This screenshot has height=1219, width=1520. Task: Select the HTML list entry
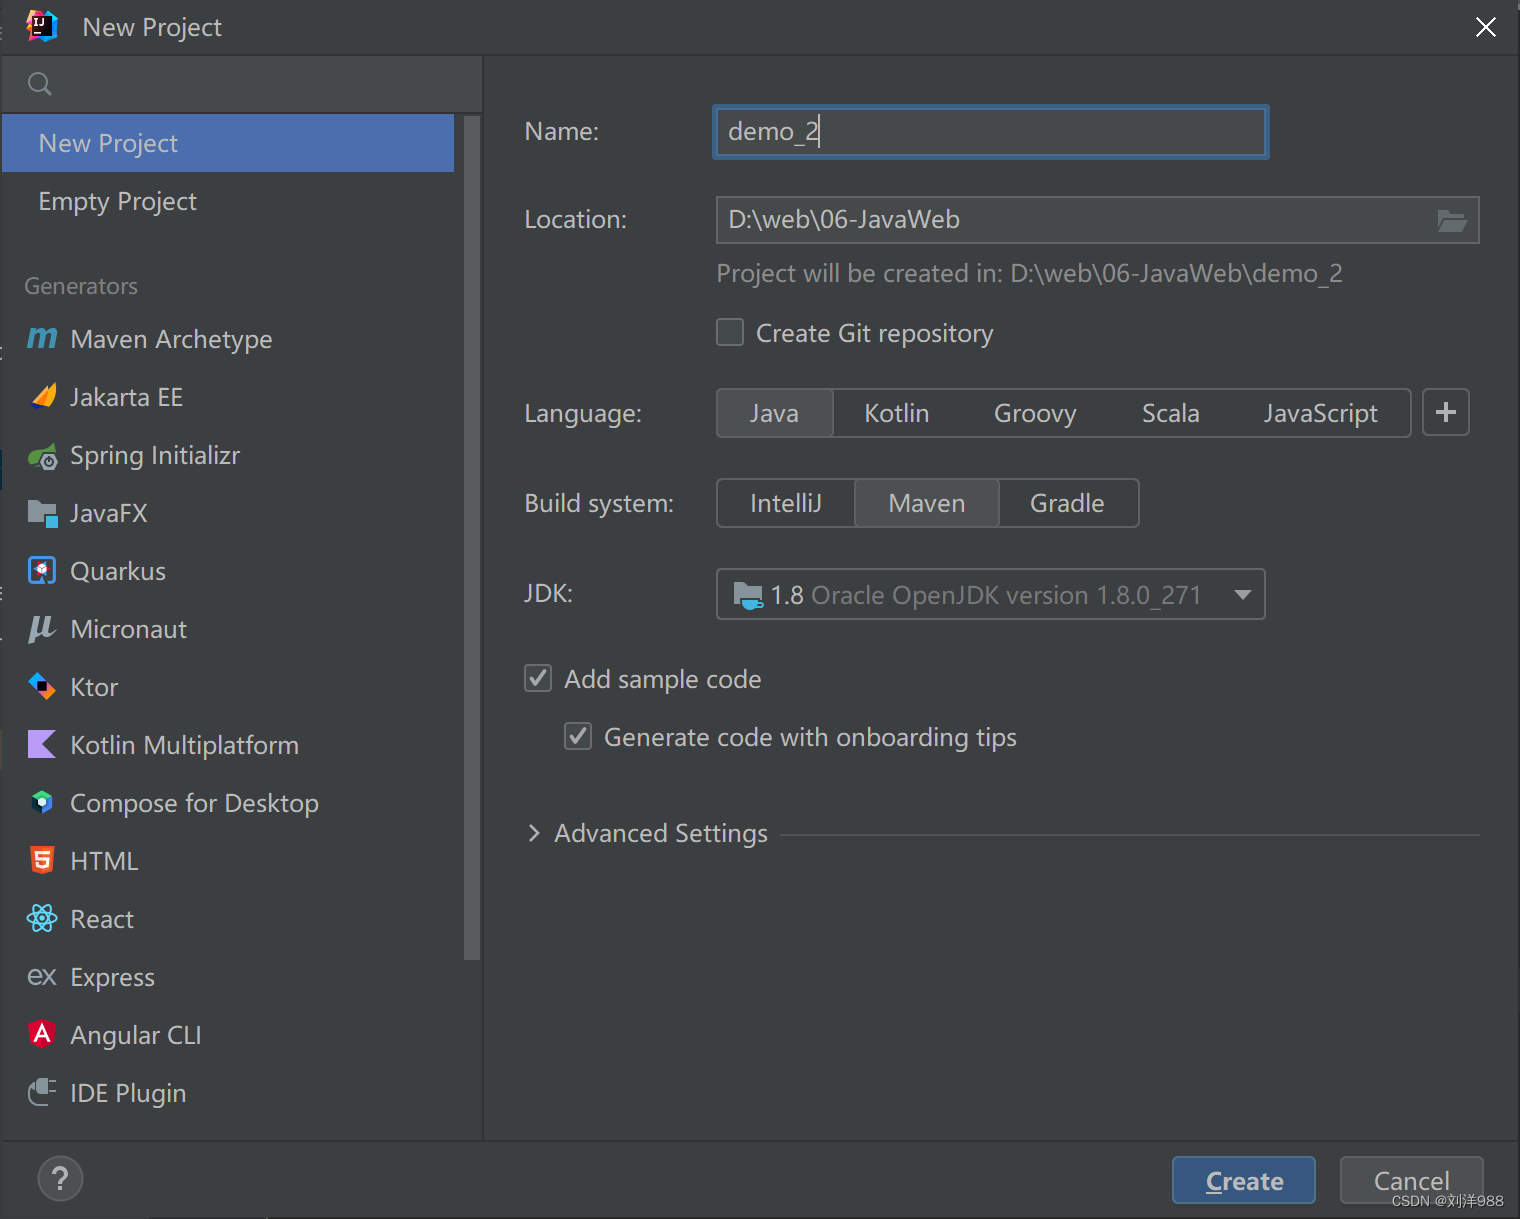228,861
